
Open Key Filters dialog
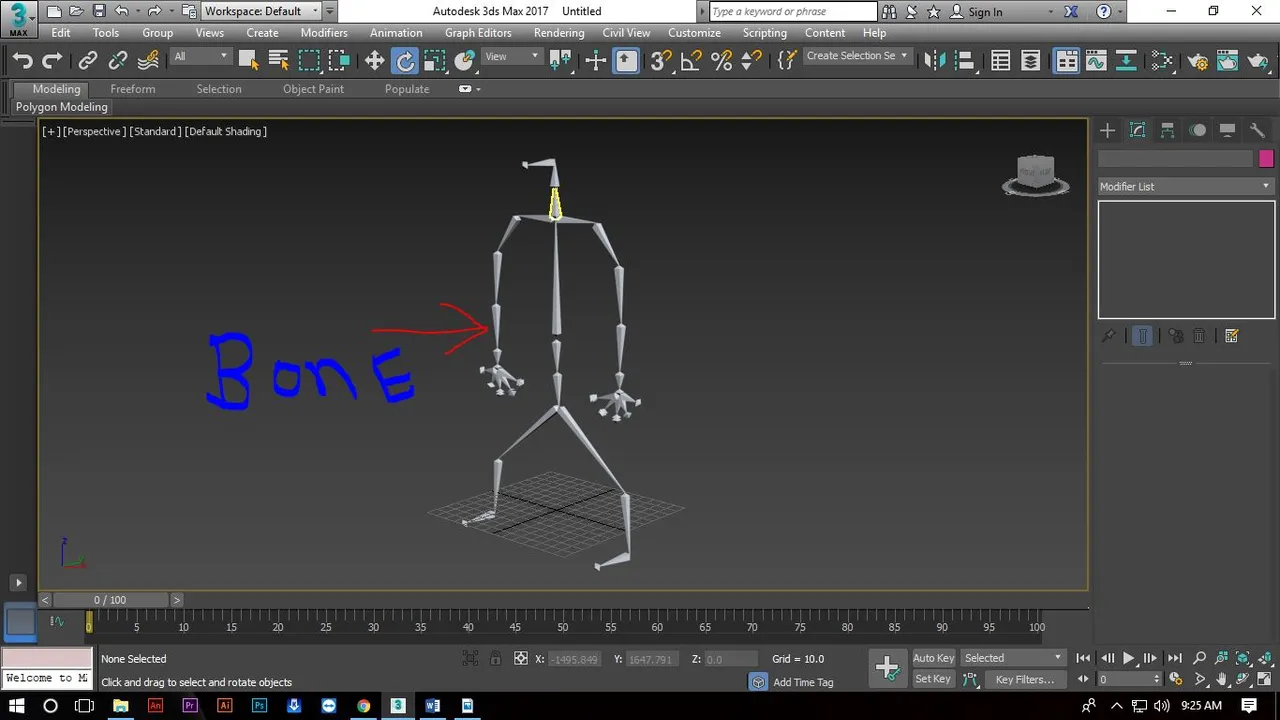pyautogui.click(x=1025, y=679)
